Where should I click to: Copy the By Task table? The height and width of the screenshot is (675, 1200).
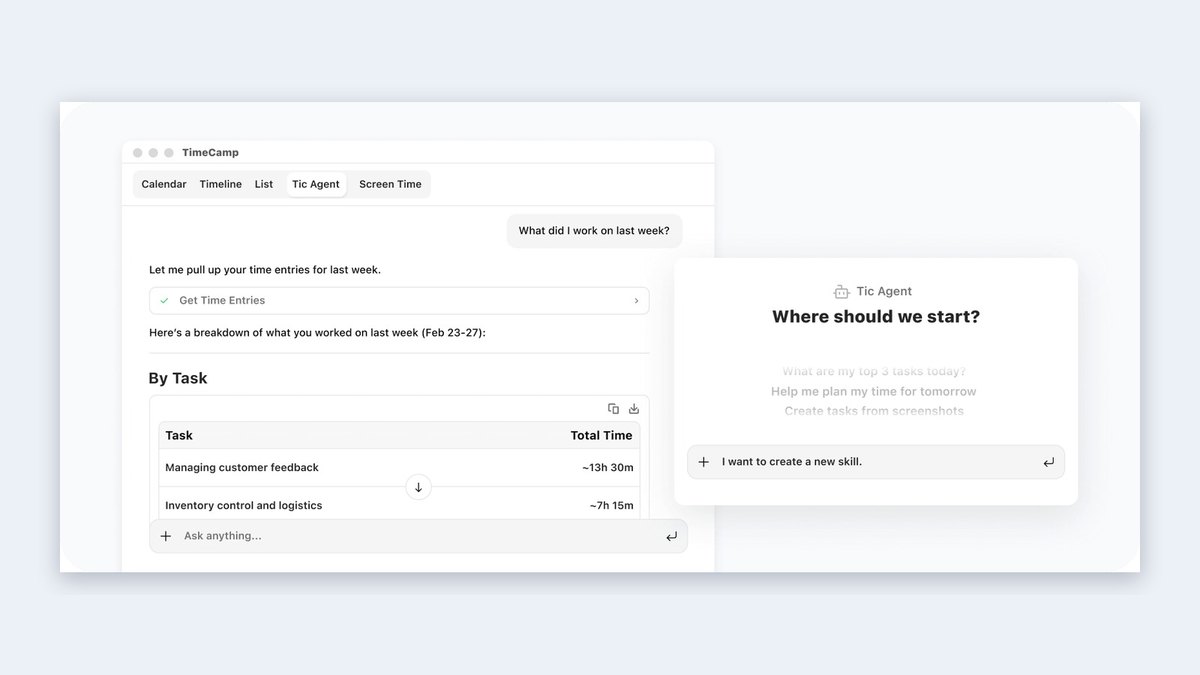point(613,408)
